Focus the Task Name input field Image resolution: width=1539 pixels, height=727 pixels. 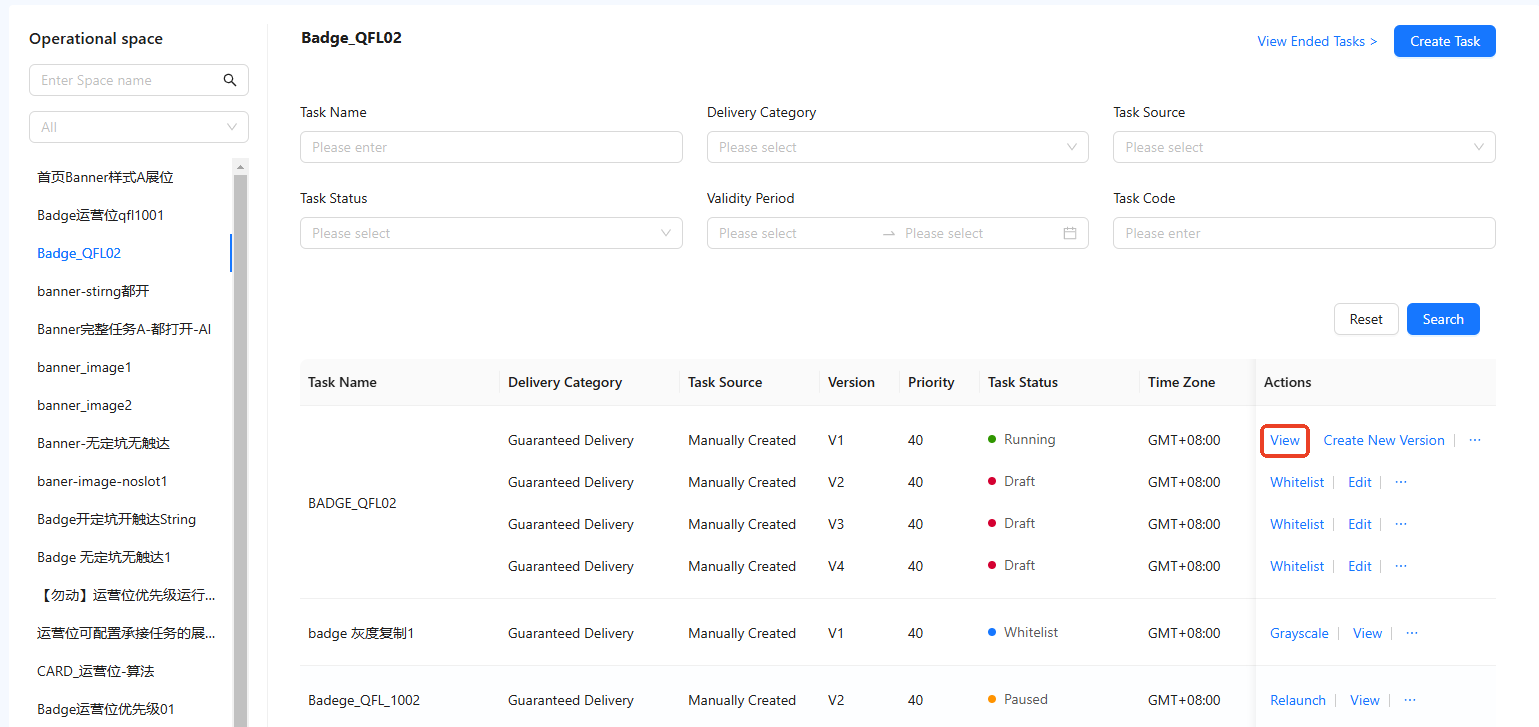tap(491, 147)
